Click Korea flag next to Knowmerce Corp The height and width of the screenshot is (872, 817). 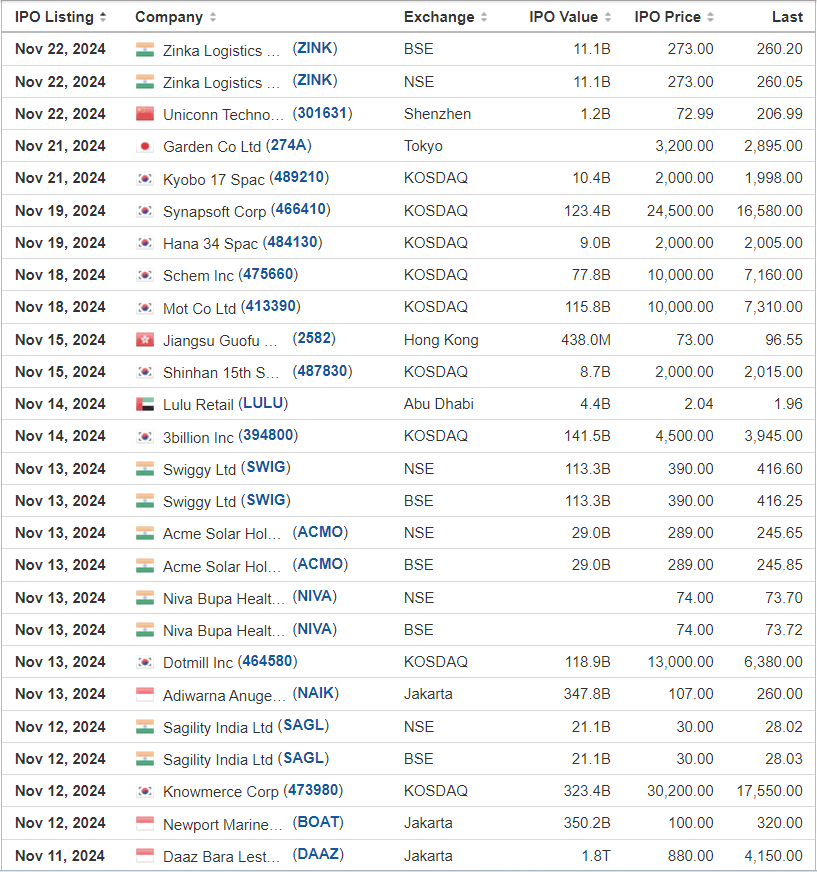coord(145,791)
